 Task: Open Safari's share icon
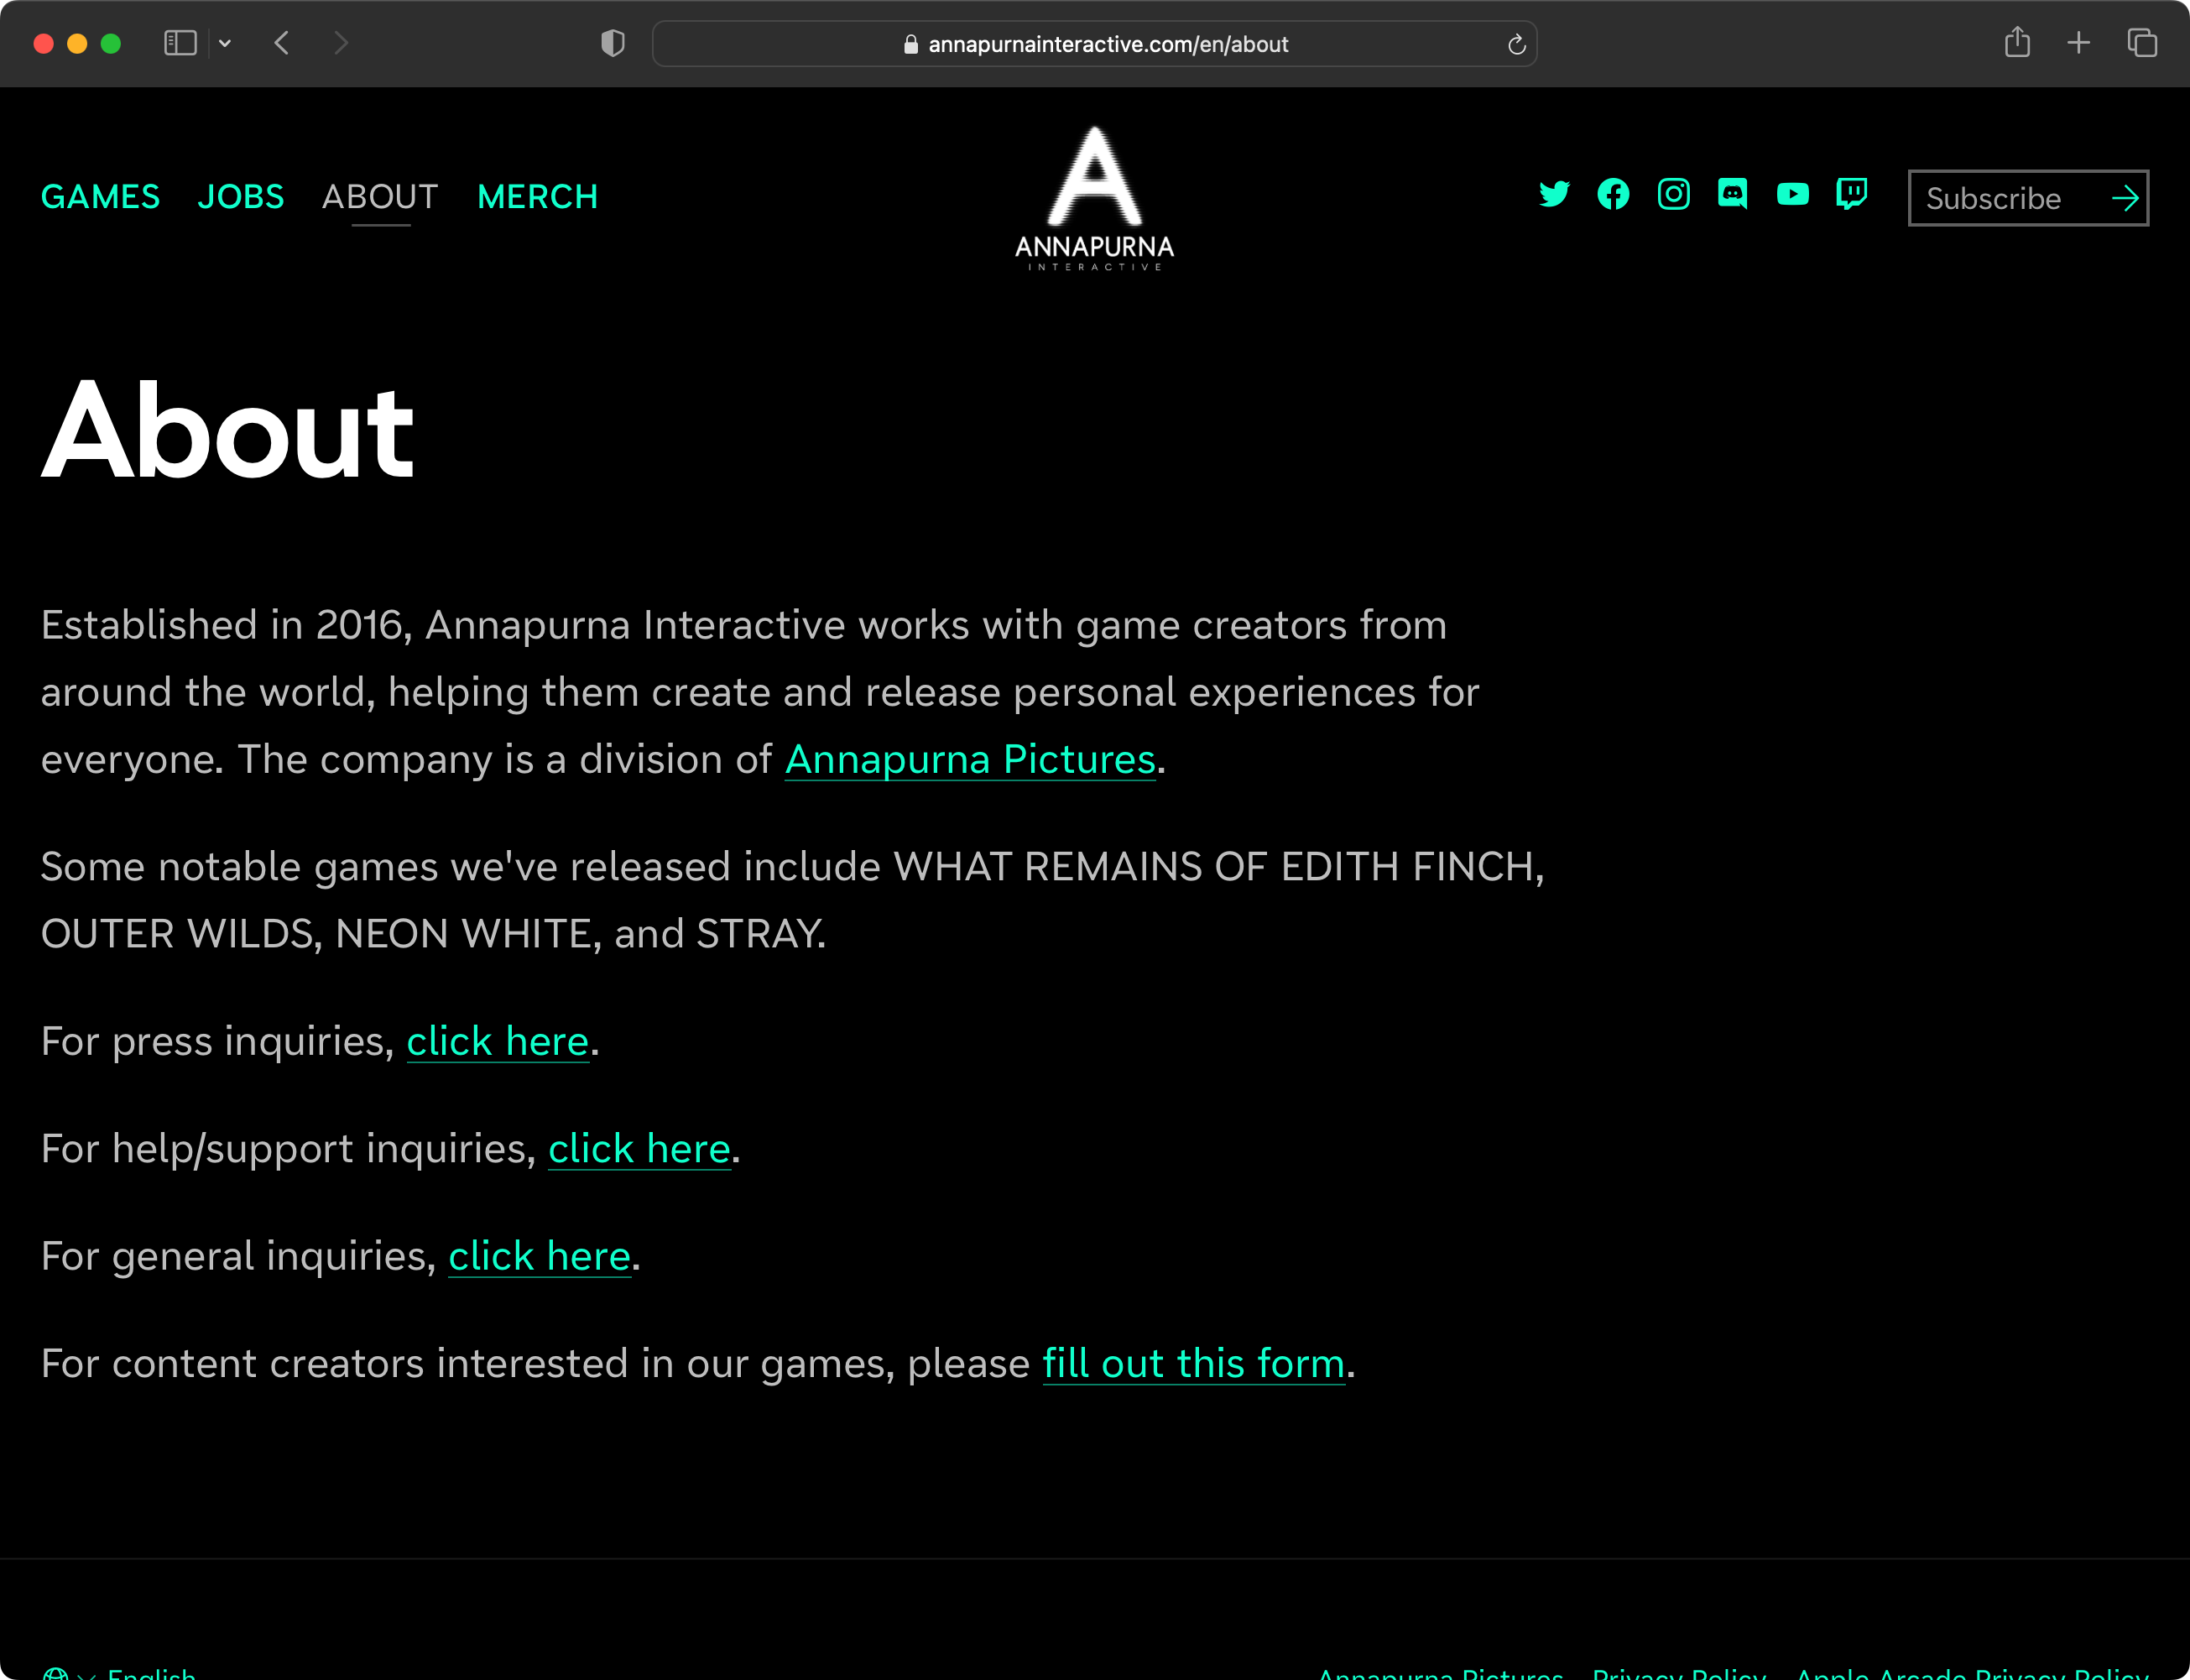(x=2017, y=43)
